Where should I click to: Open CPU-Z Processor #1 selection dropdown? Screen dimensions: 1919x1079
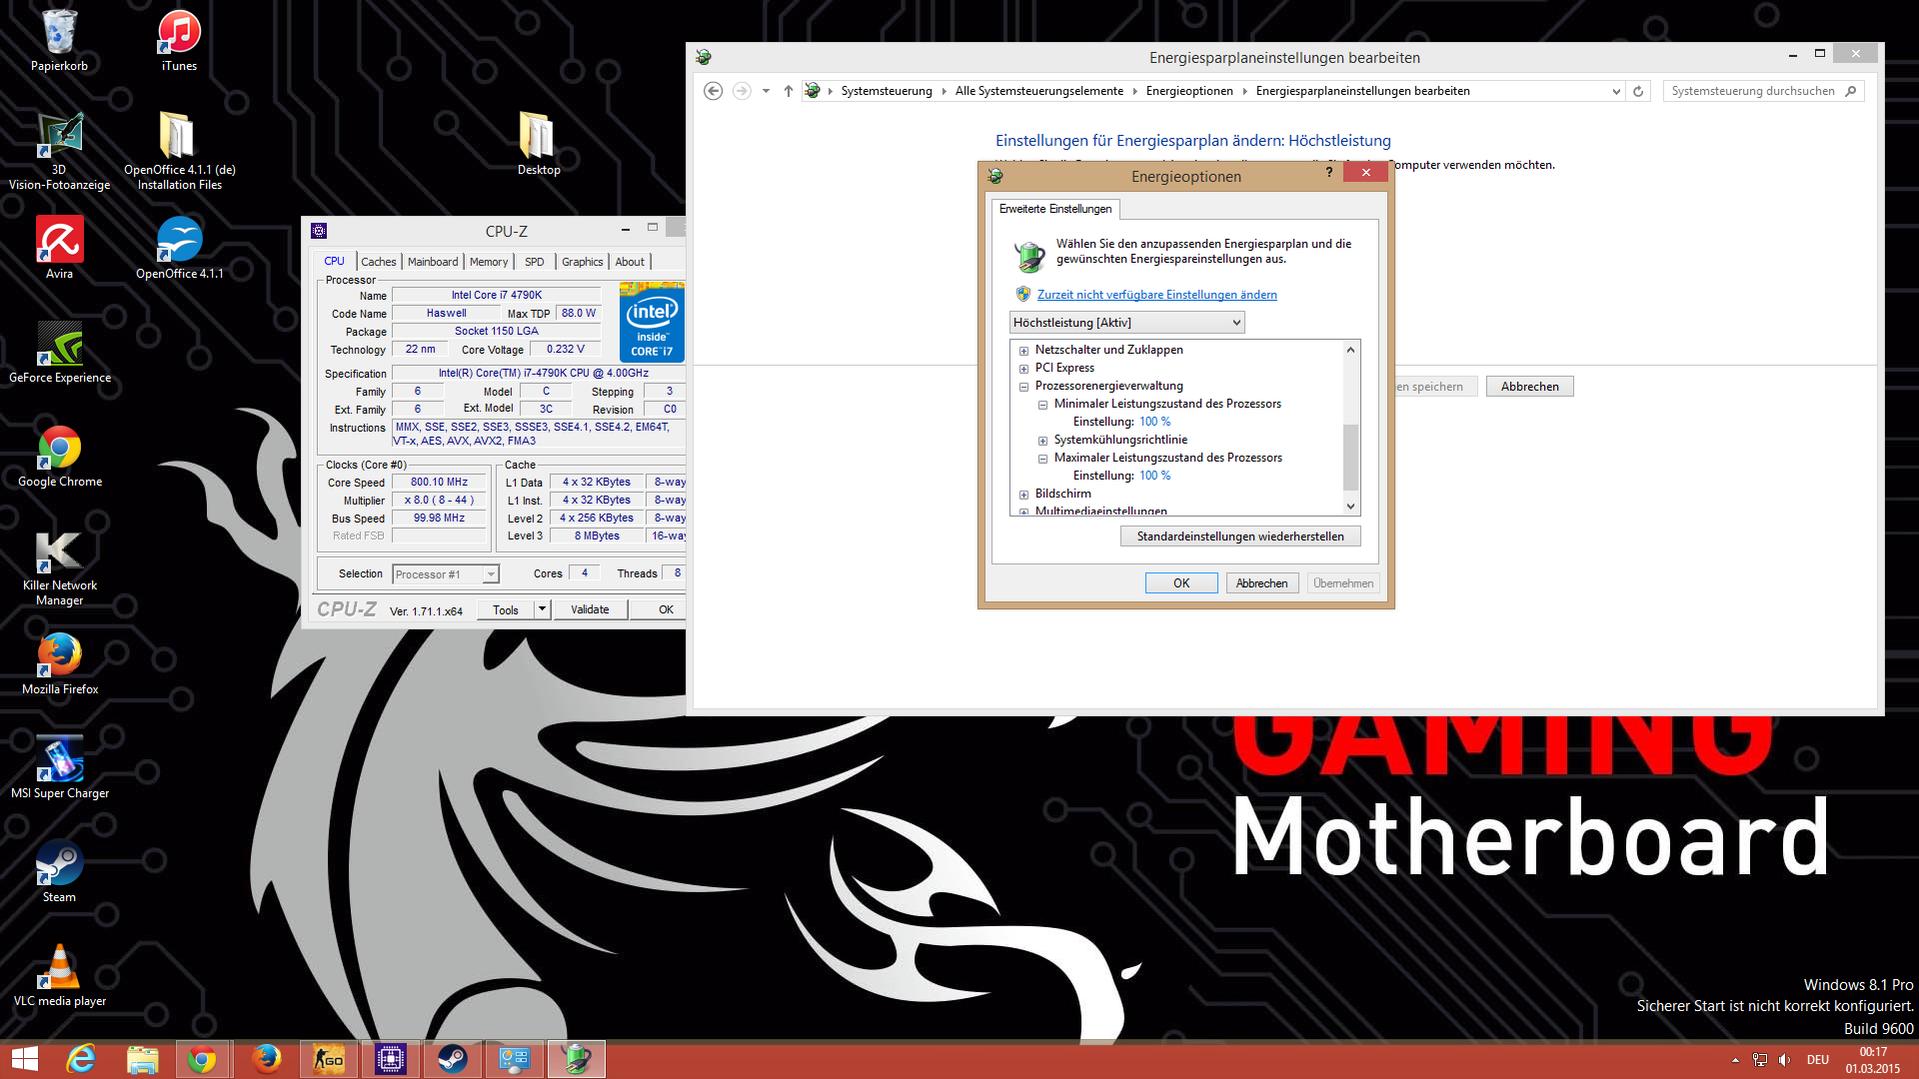coord(445,574)
